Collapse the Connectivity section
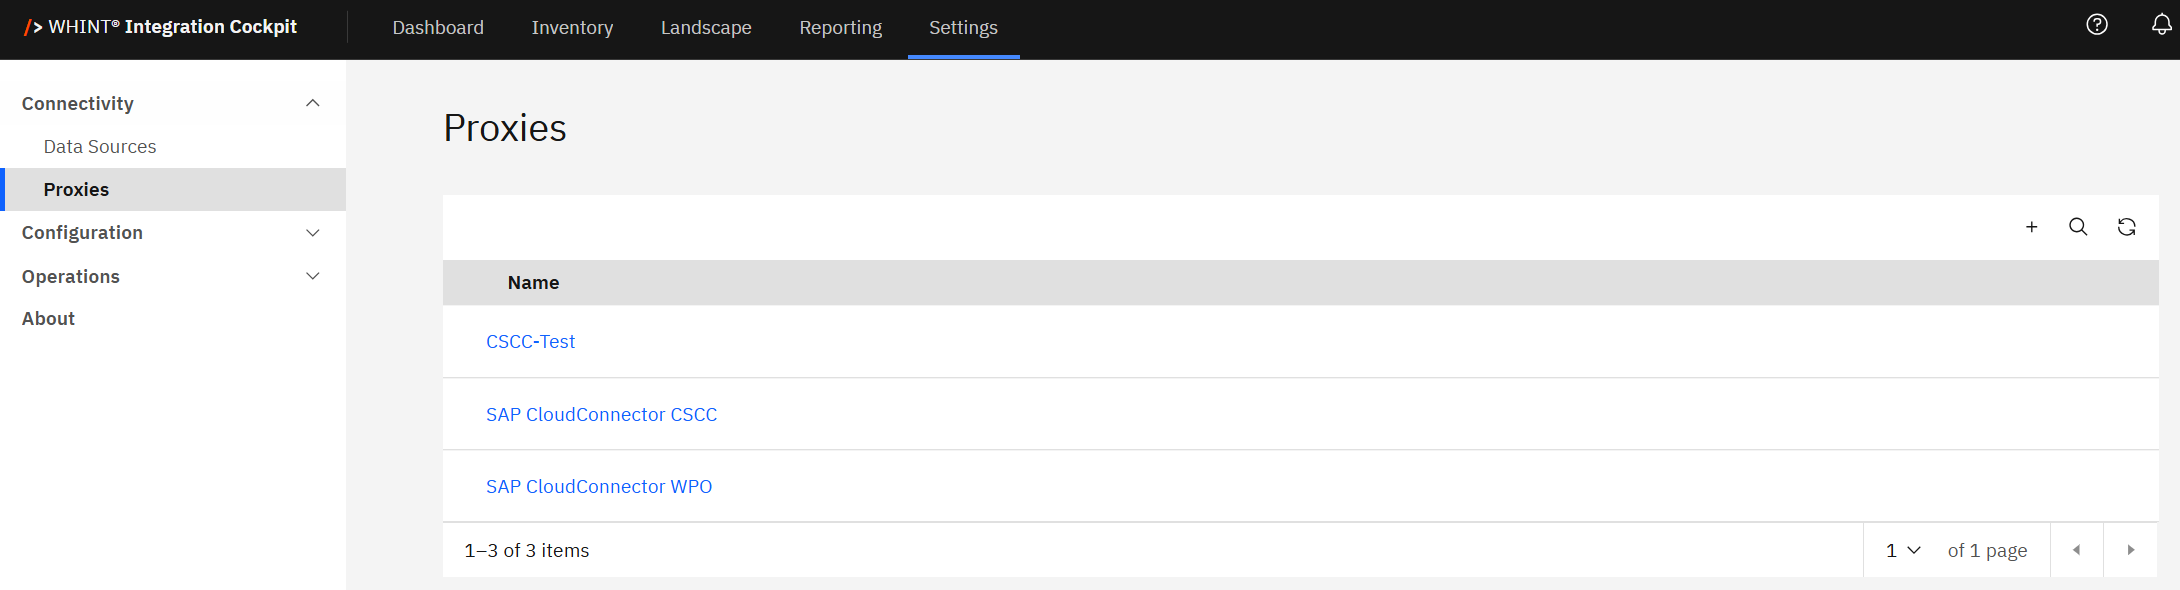The width and height of the screenshot is (2180, 590). tap(312, 103)
